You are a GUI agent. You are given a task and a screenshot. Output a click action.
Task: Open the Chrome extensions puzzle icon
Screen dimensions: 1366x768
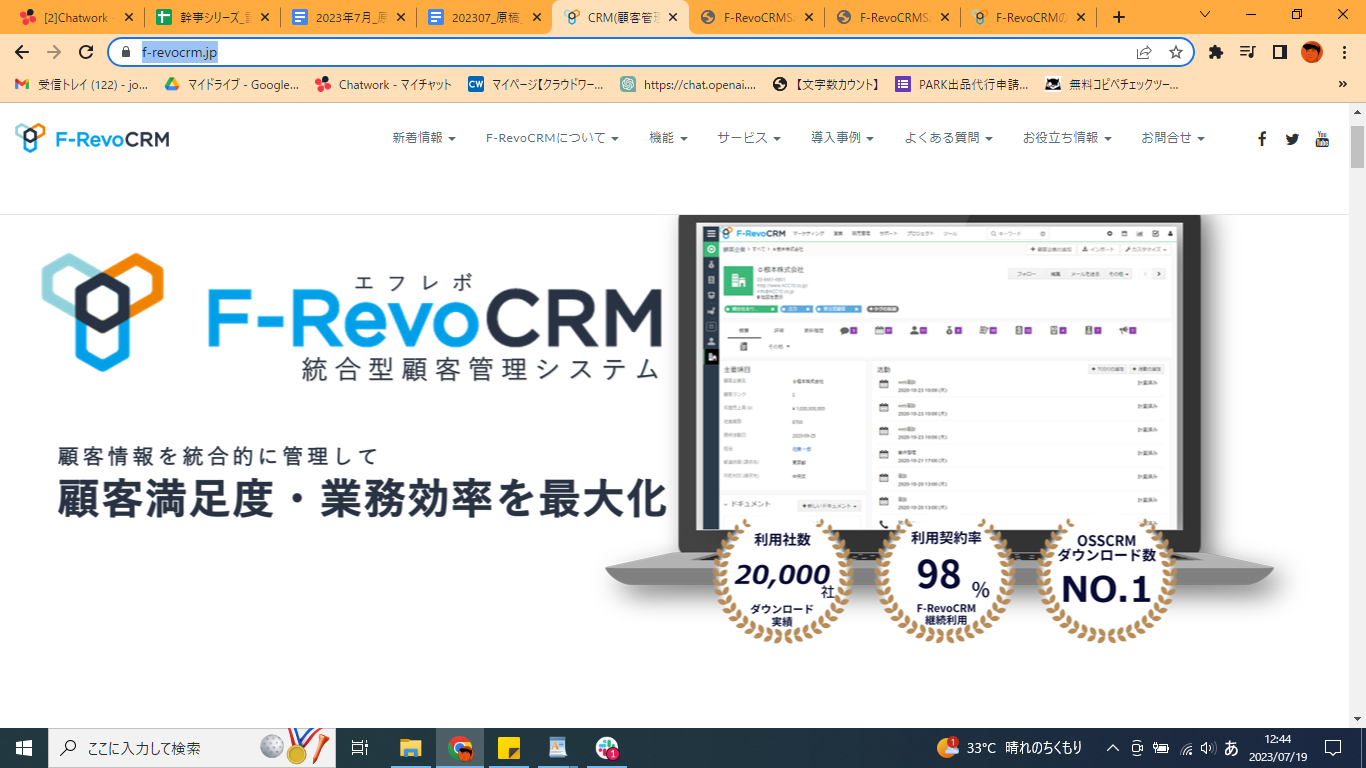click(1216, 52)
